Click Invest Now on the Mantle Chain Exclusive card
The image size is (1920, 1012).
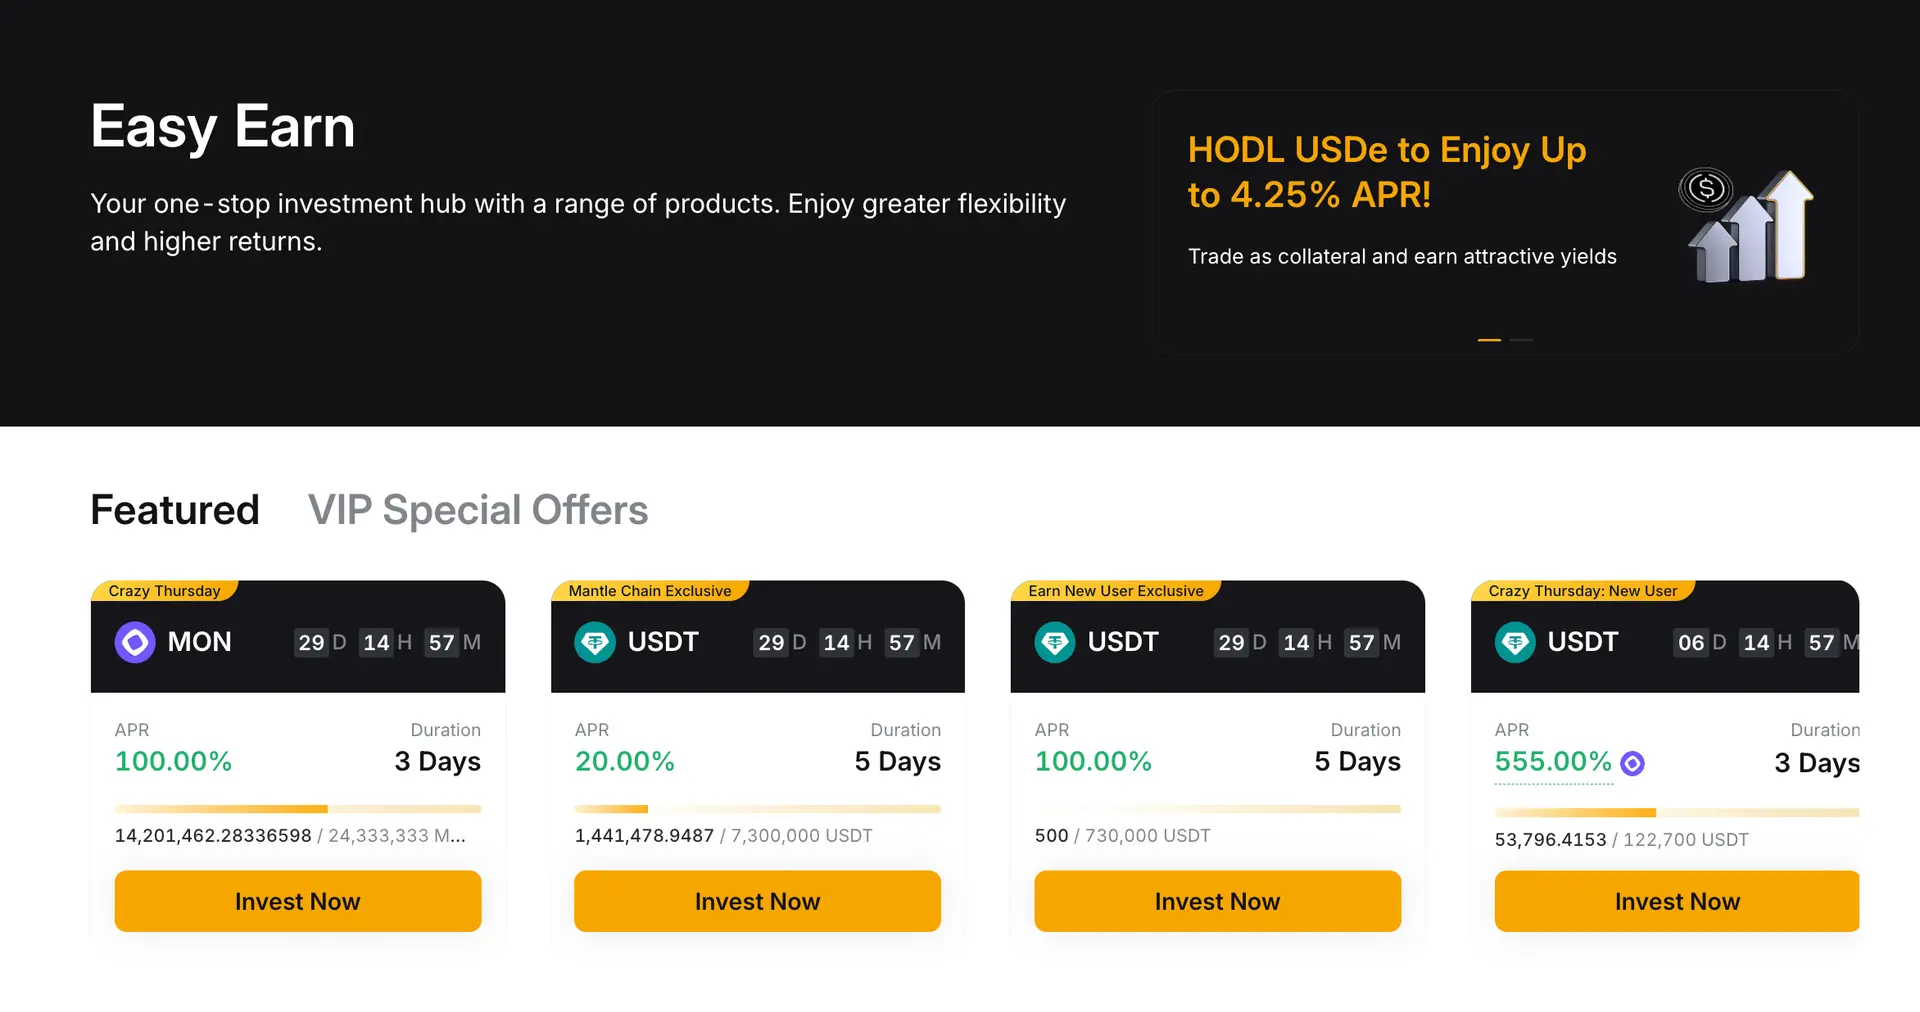pos(757,901)
